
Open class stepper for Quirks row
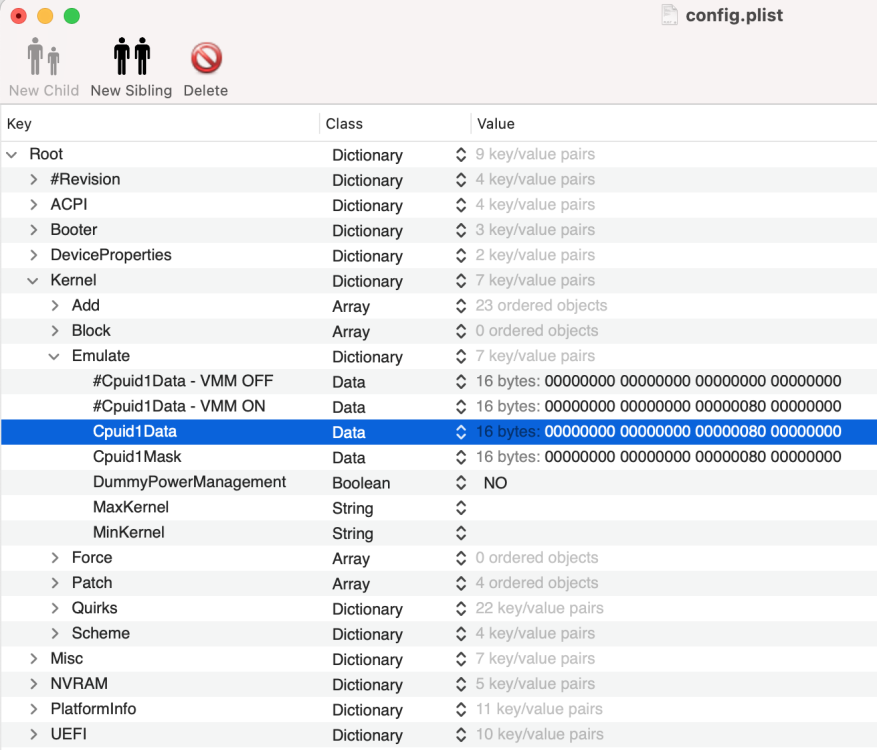(461, 609)
